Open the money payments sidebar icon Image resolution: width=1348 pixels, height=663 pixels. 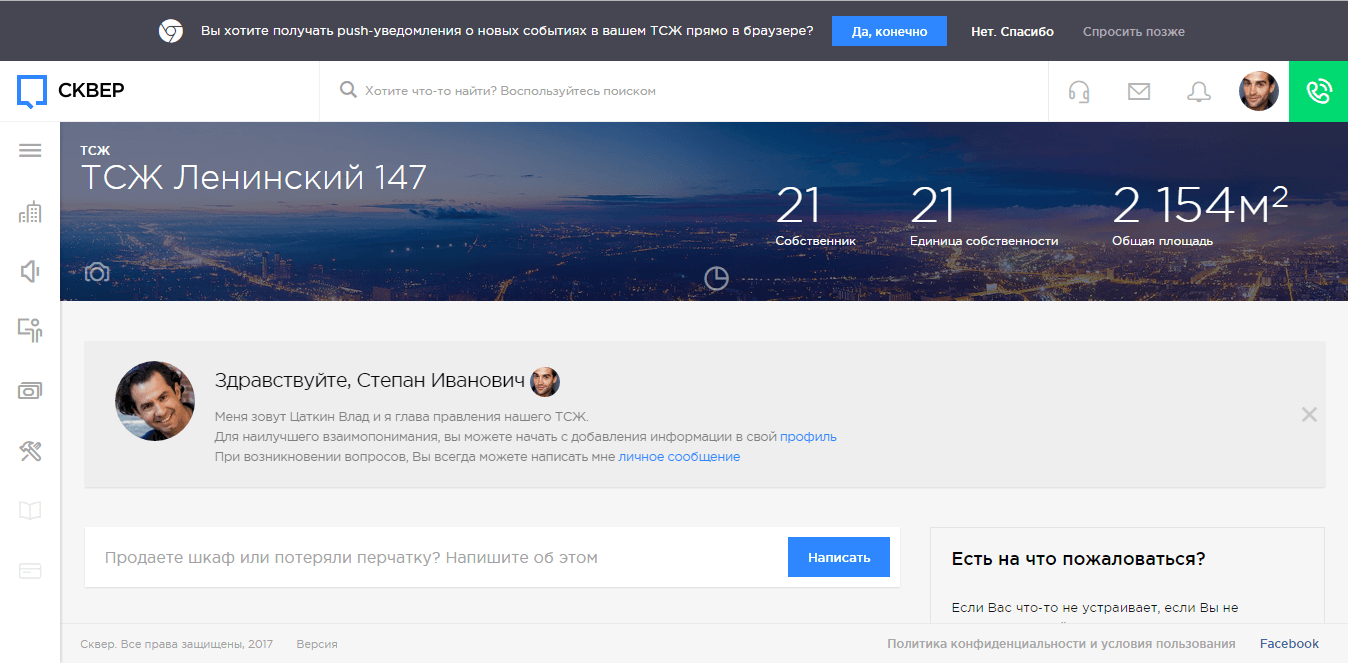click(30, 391)
